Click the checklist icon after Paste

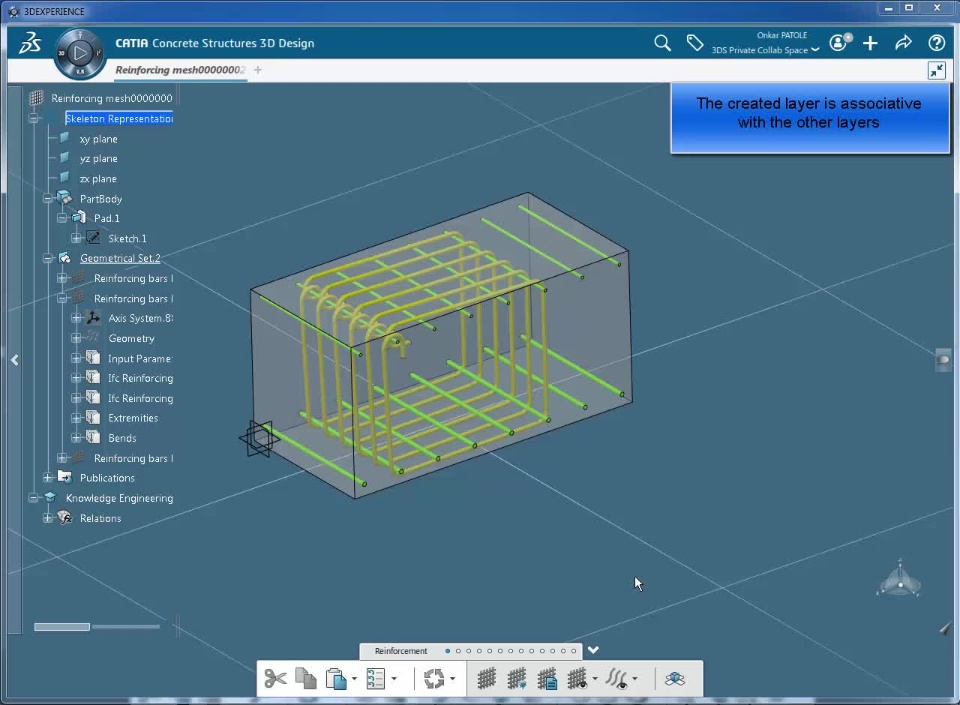point(375,679)
